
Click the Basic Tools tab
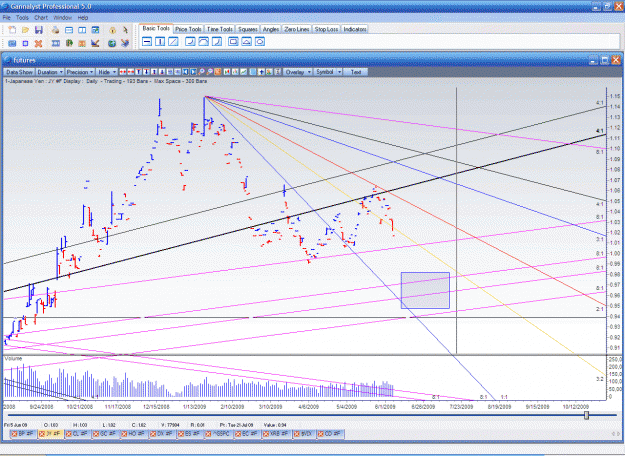[156, 29]
